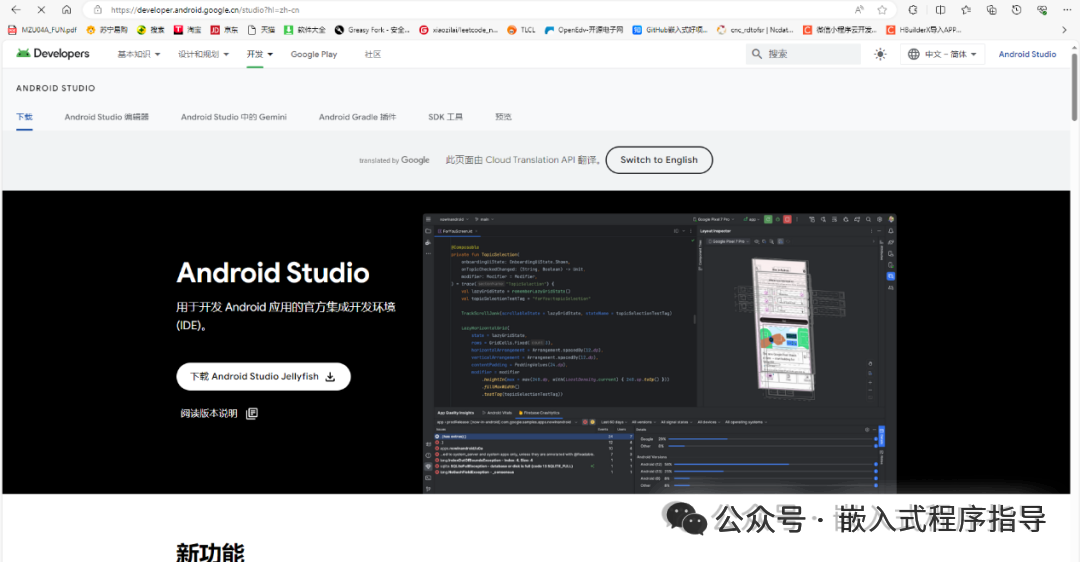Click the Switch to English button
The image size is (1080, 562).
tap(659, 160)
